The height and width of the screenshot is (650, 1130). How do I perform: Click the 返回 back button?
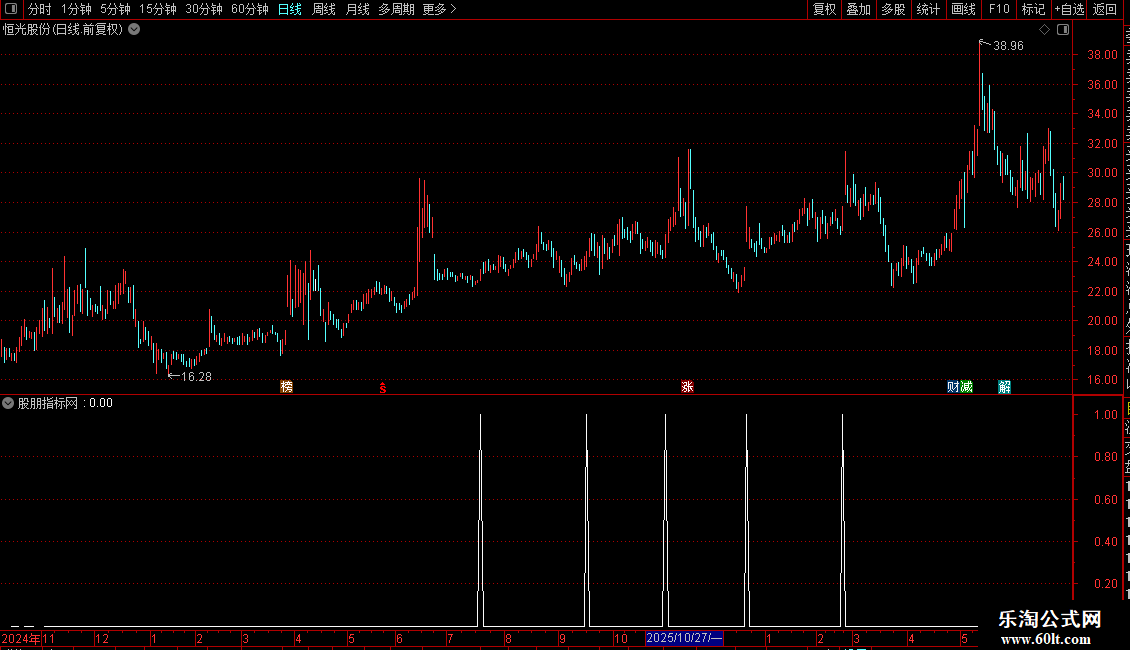point(1105,9)
